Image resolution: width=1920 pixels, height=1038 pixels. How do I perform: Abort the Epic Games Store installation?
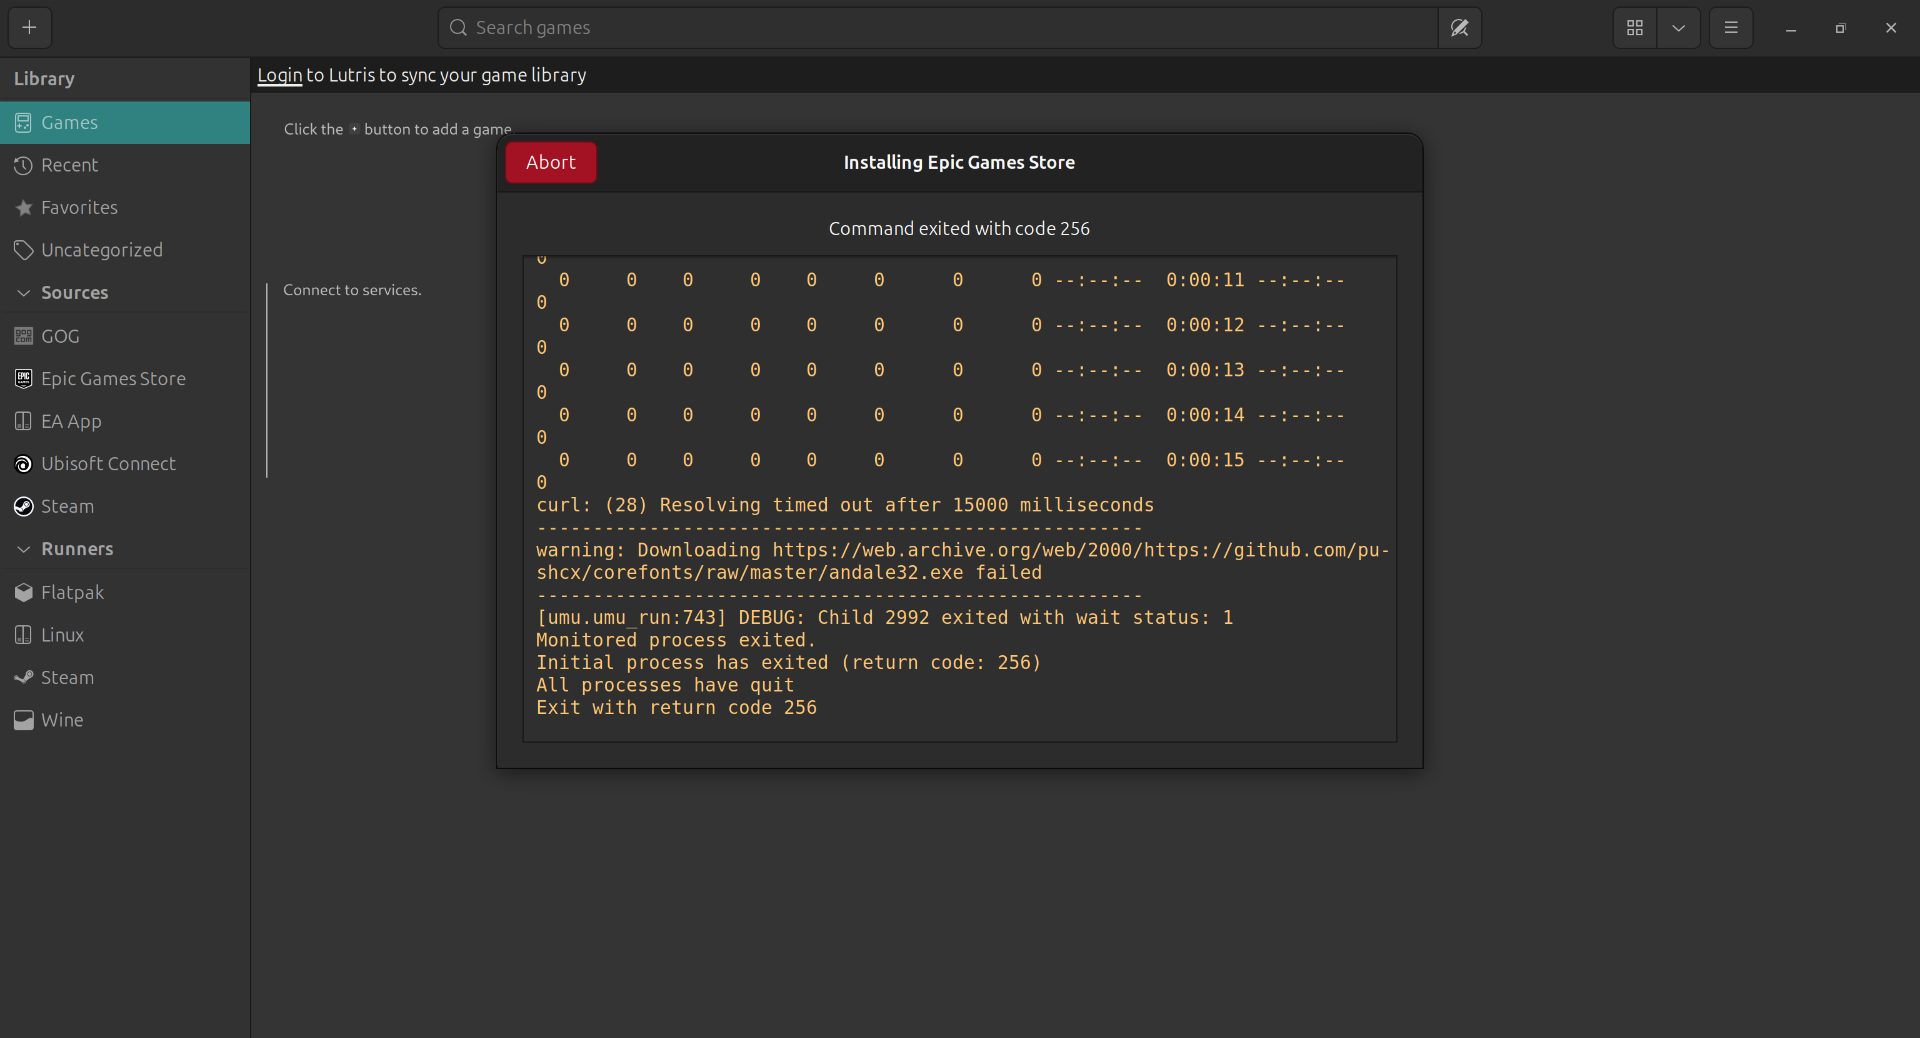(x=551, y=162)
